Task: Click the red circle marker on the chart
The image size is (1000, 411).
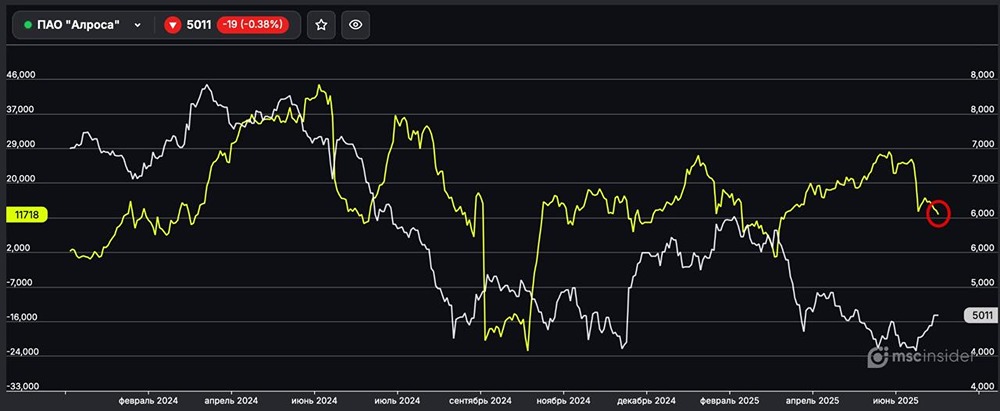Action: [x=938, y=213]
